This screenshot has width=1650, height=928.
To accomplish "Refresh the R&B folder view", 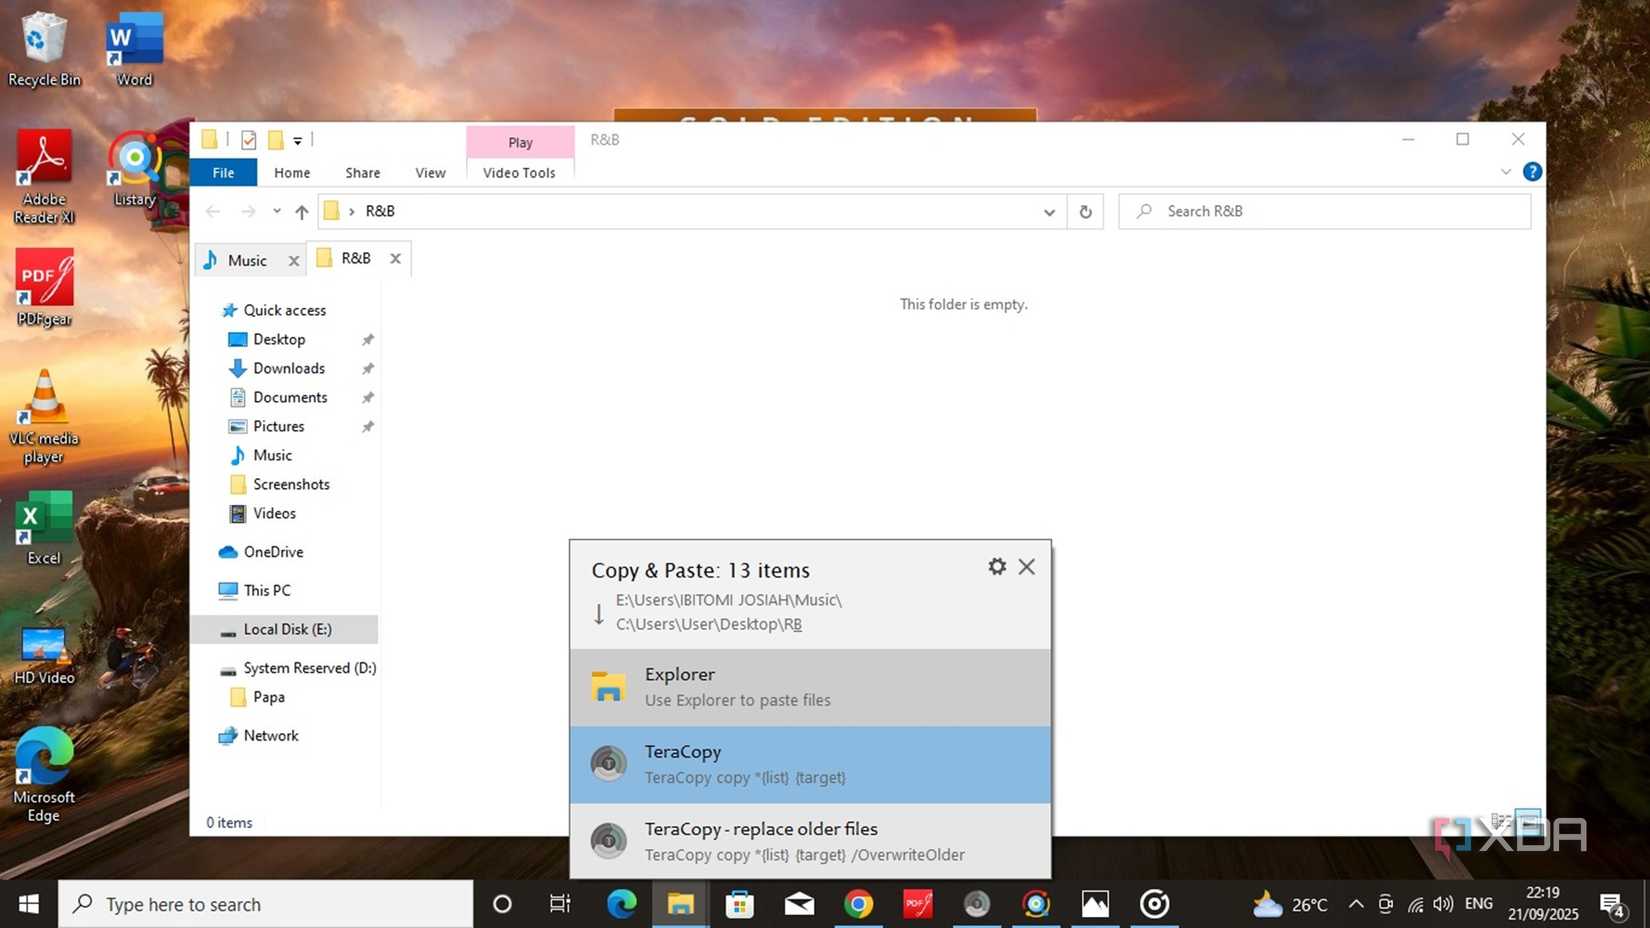I will click(x=1085, y=211).
